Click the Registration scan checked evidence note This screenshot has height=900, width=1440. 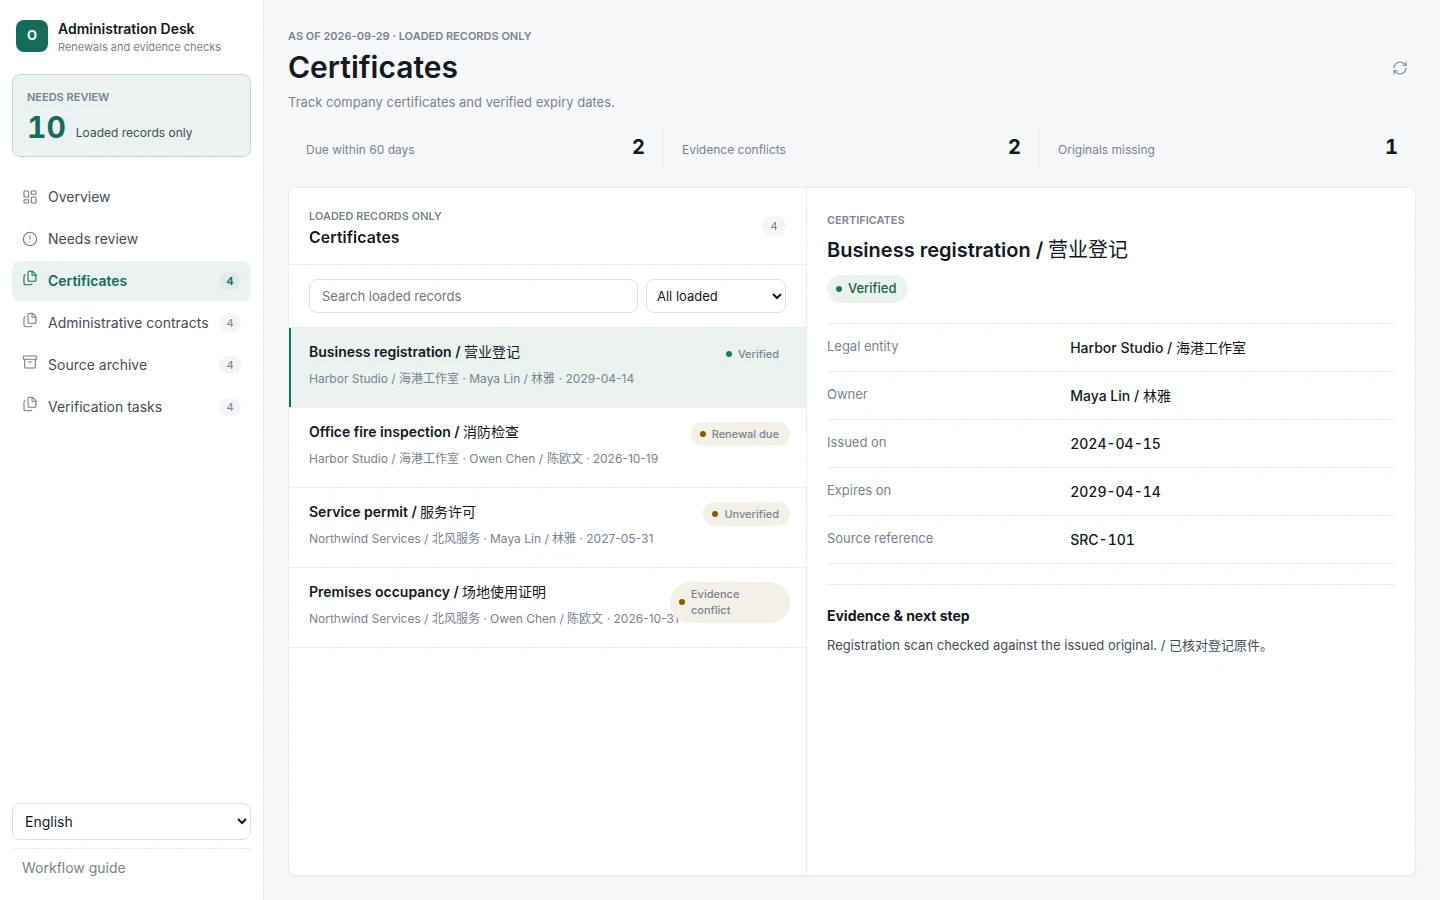(x=1048, y=646)
